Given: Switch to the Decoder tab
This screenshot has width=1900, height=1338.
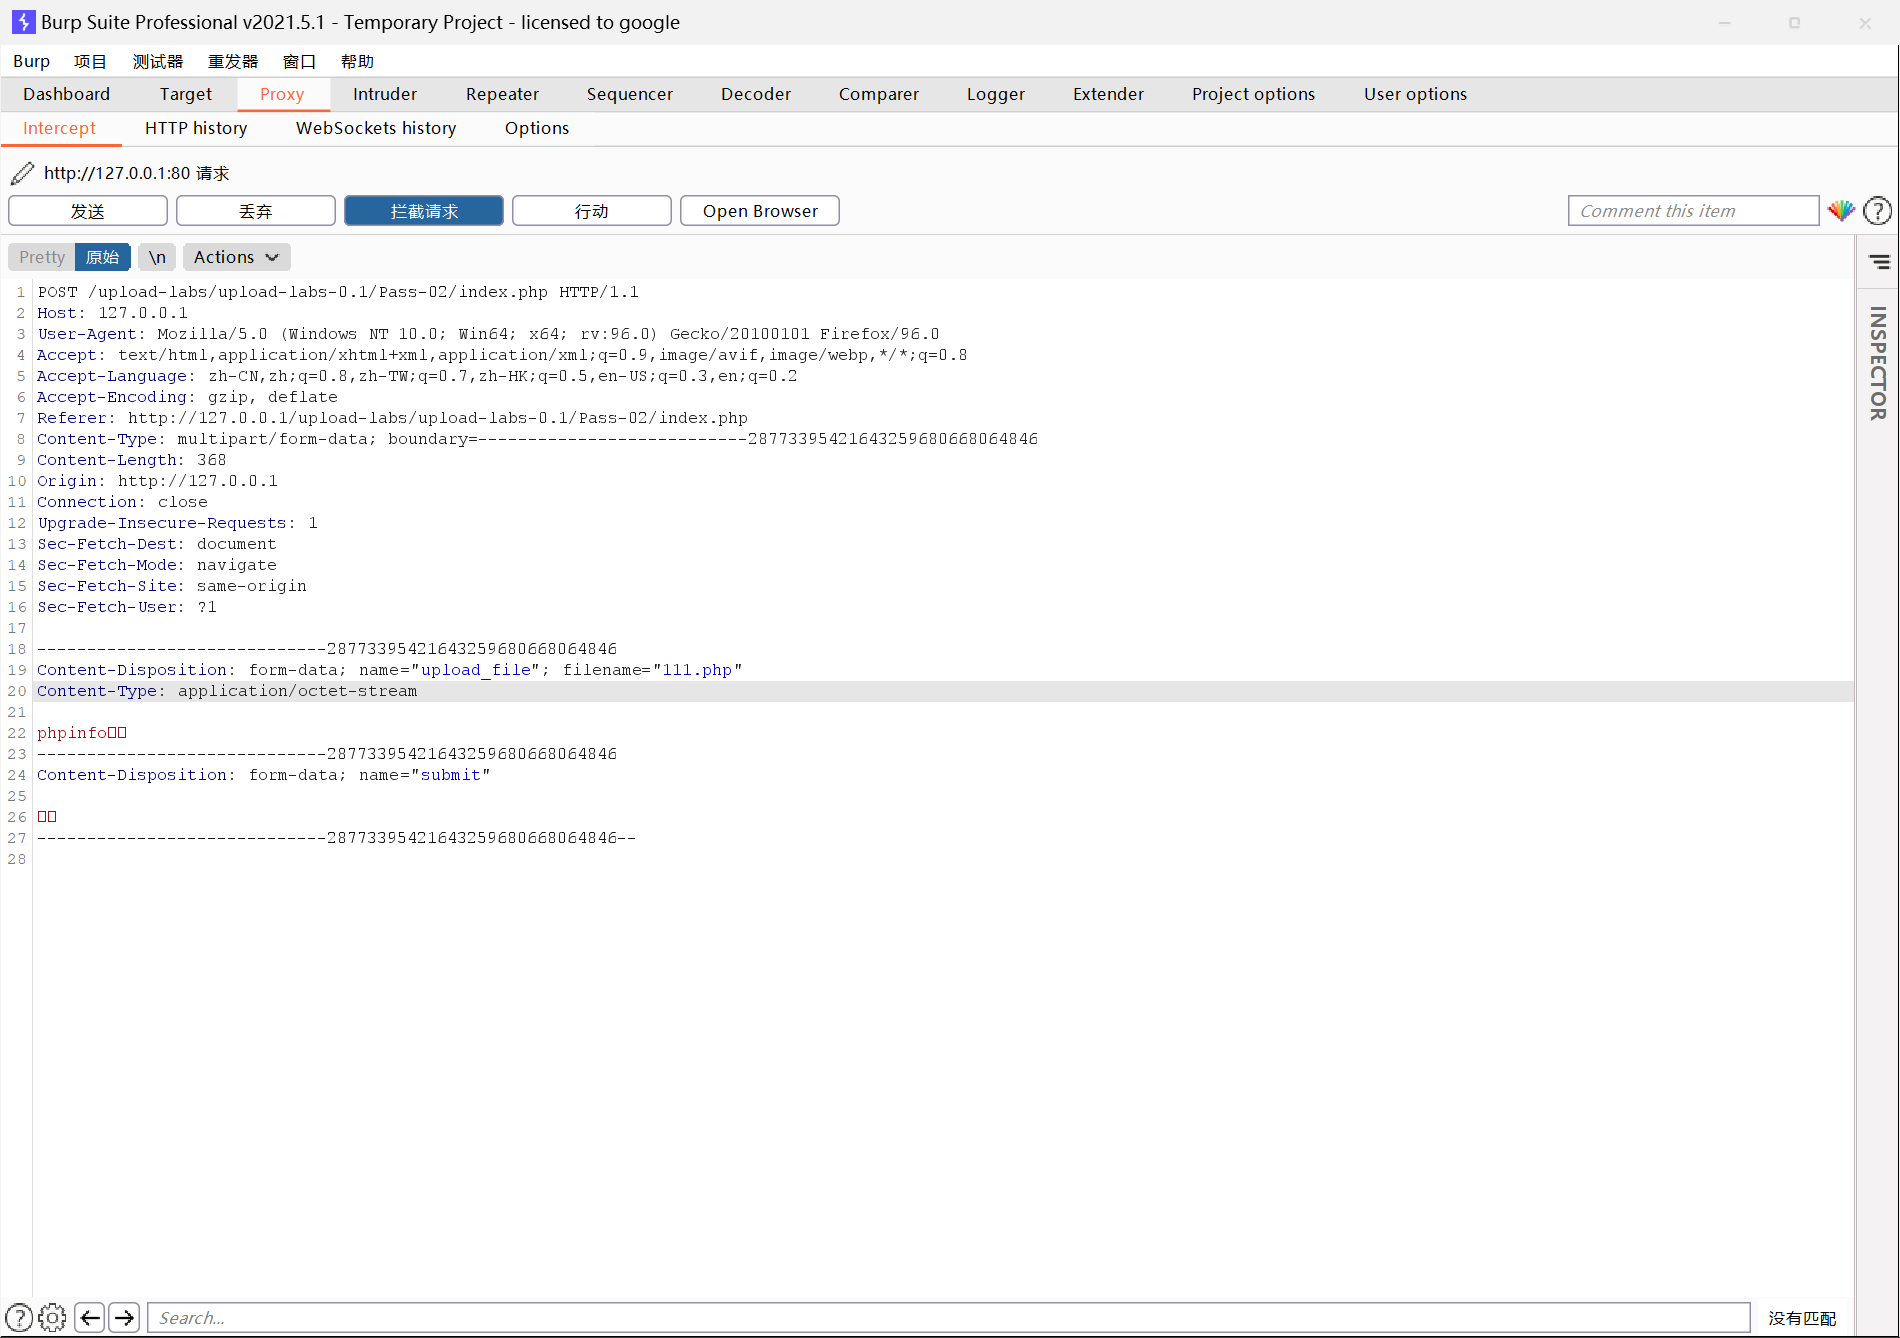Looking at the screenshot, I should pyautogui.click(x=756, y=94).
